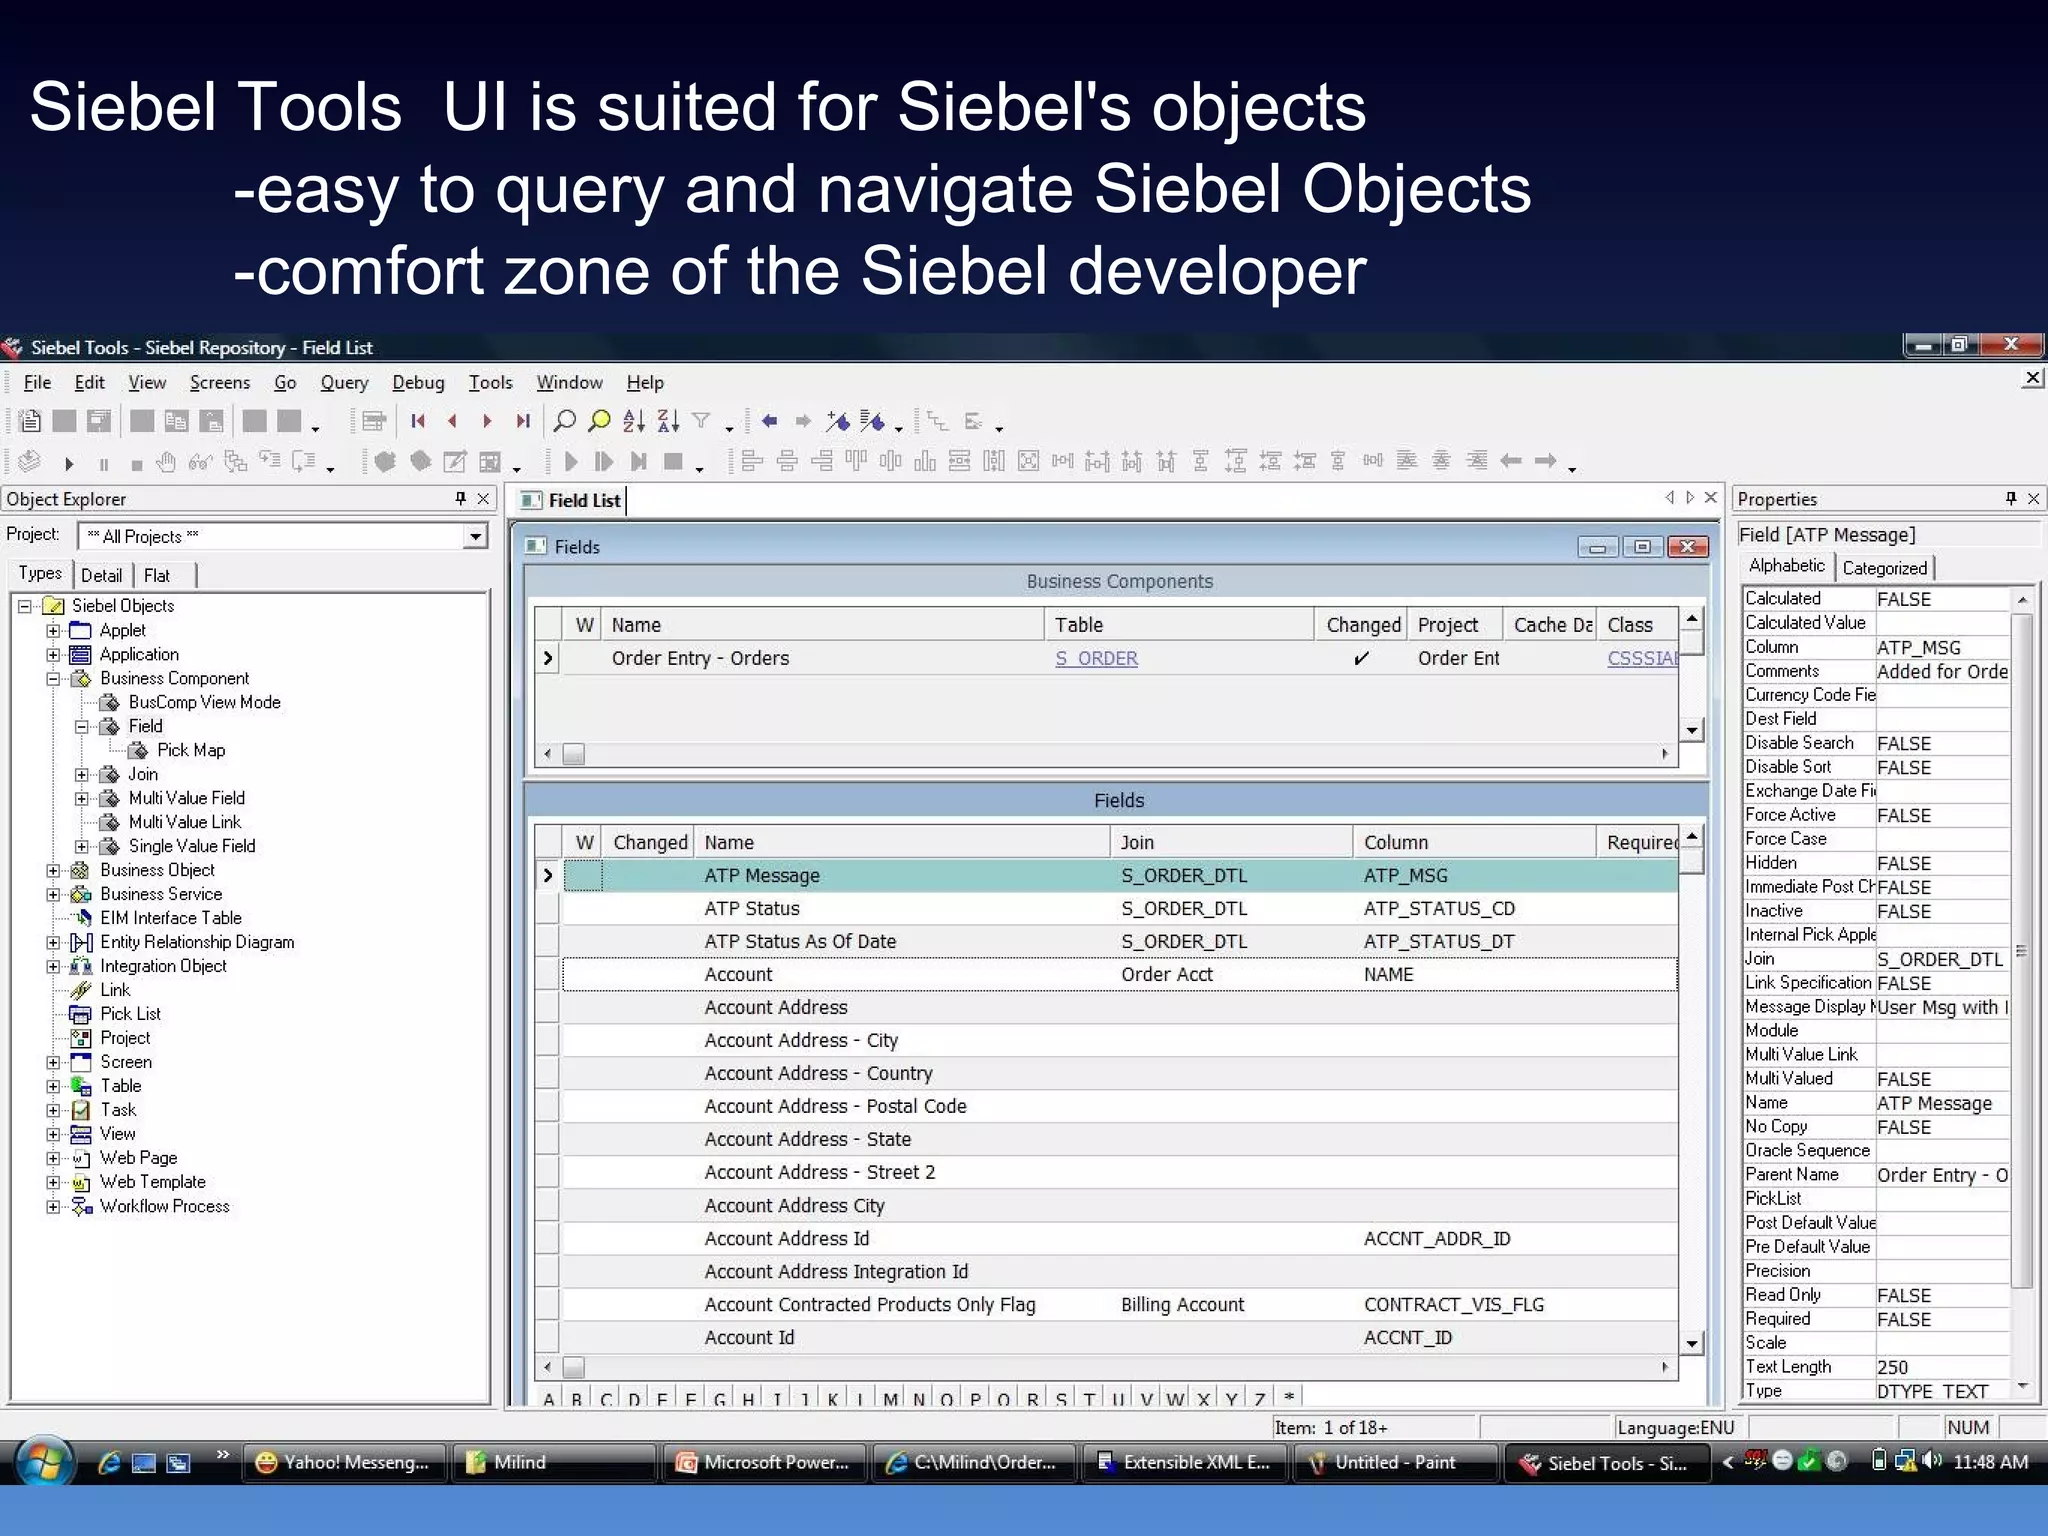Start a new query with the magnifier icon

point(565,421)
